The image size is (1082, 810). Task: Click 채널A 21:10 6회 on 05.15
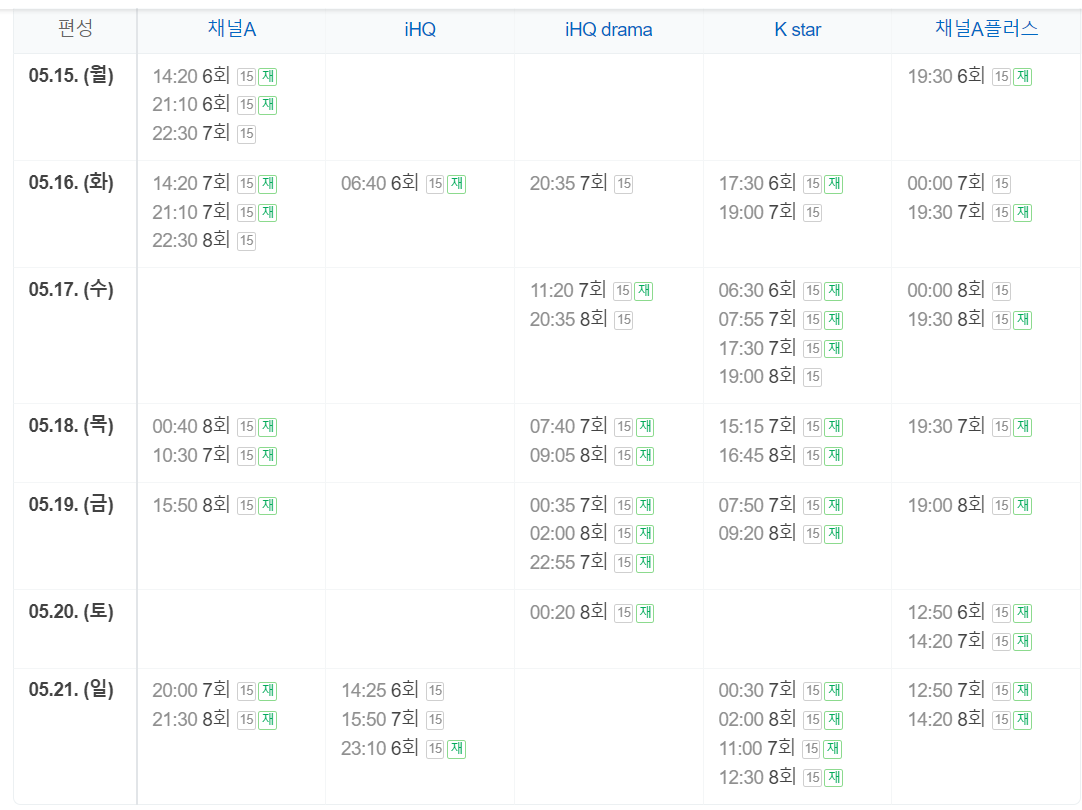click(191, 104)
